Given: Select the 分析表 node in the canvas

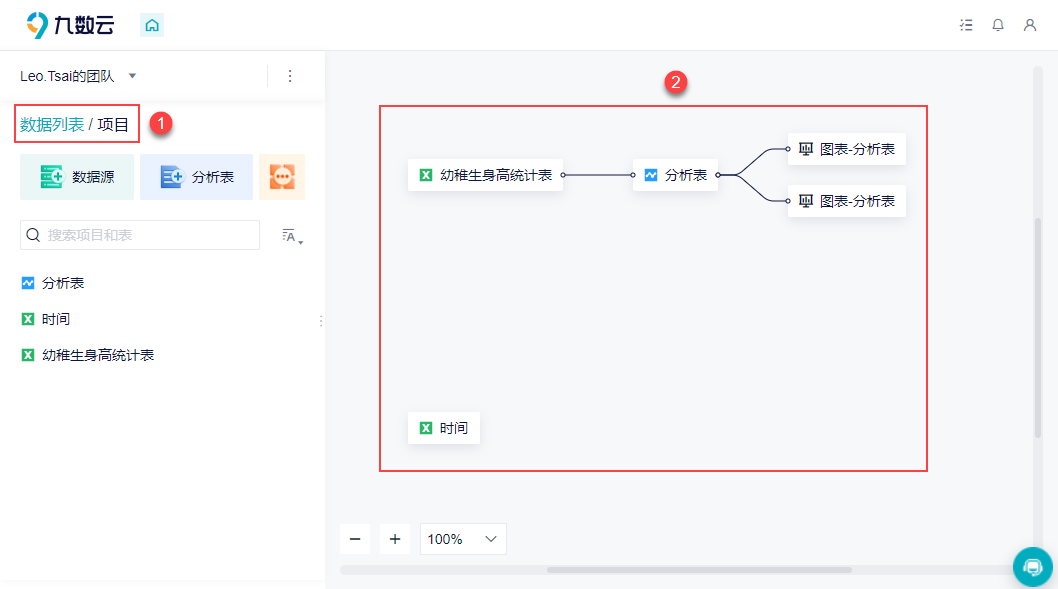Looking at the screenshot, I should click(x=675, y=175).
